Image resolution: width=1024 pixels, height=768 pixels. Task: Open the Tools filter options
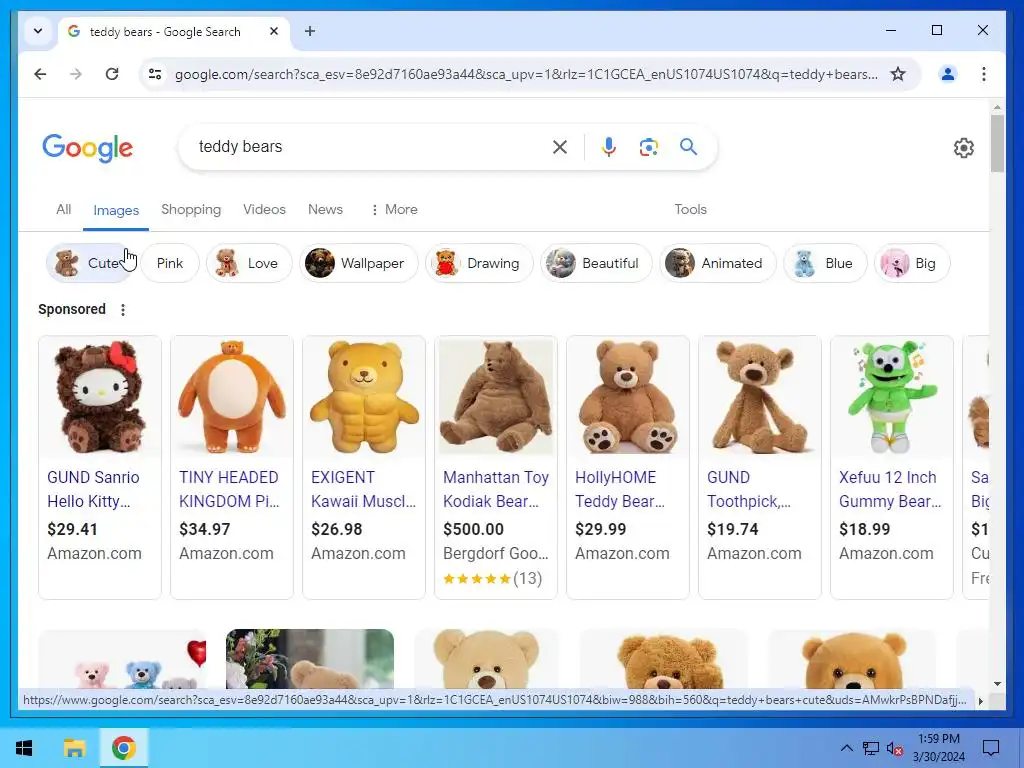point(690,210)
